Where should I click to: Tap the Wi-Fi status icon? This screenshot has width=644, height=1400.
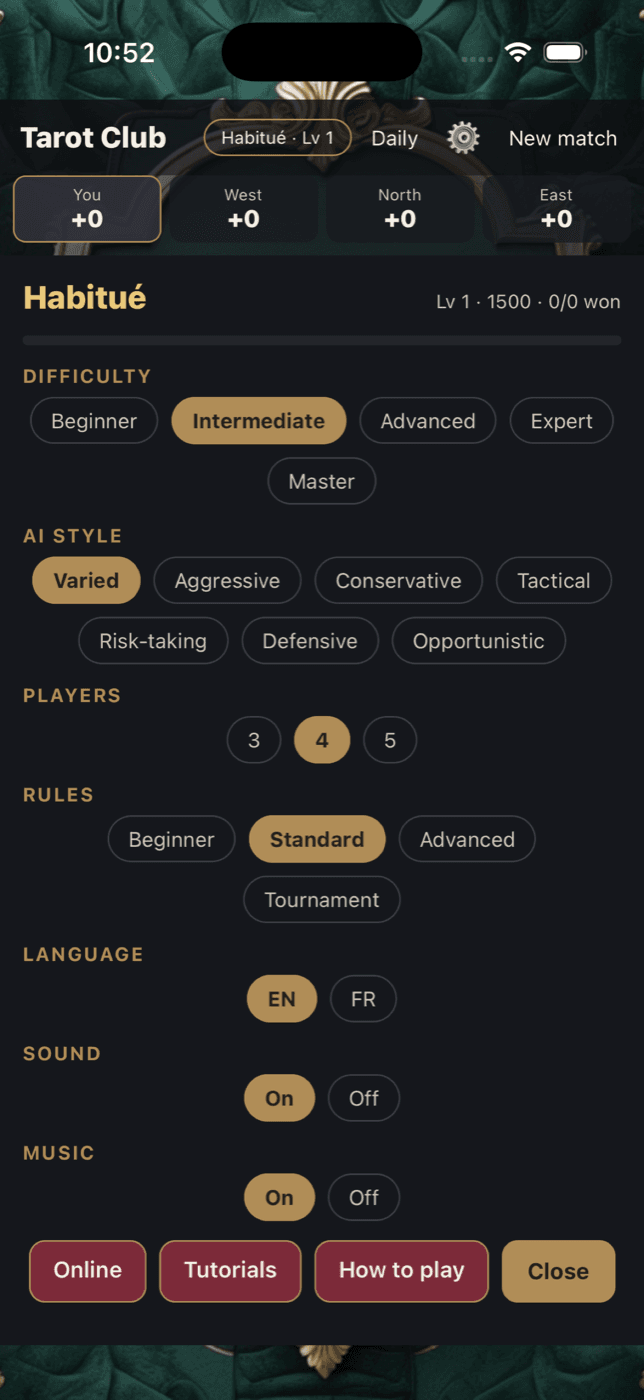point(517,52)
